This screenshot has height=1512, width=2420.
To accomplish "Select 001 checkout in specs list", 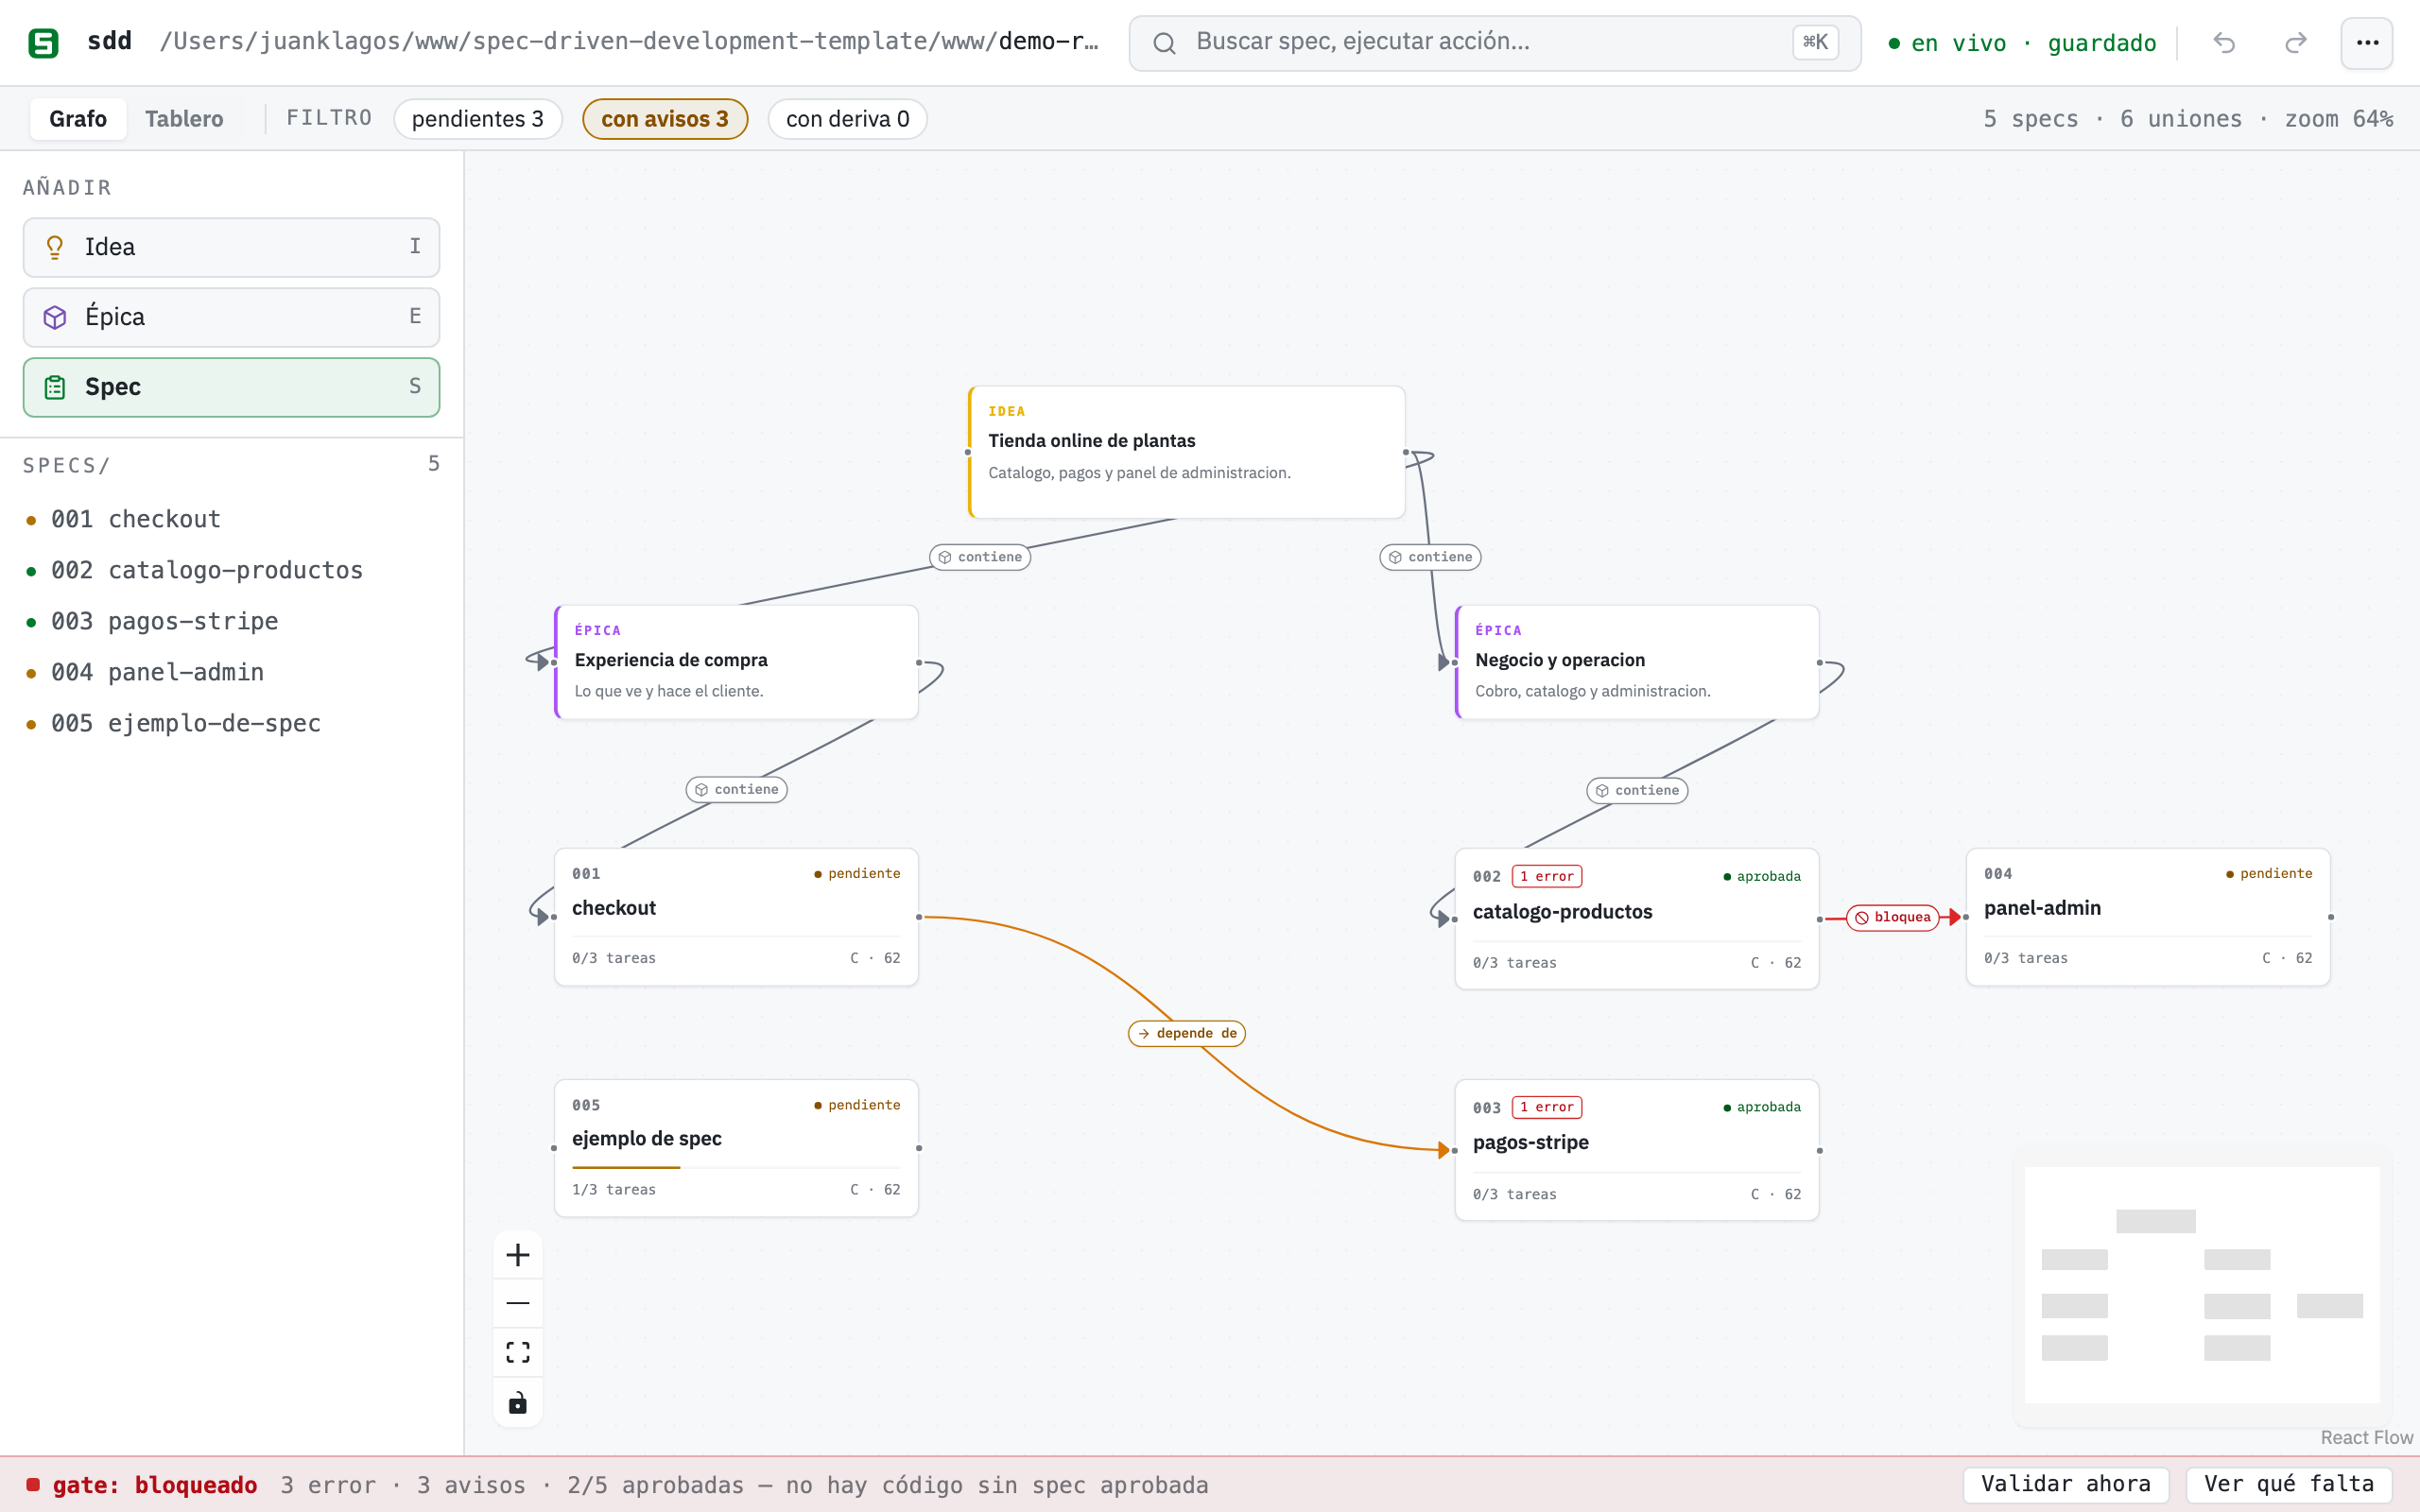I will 231,519.
